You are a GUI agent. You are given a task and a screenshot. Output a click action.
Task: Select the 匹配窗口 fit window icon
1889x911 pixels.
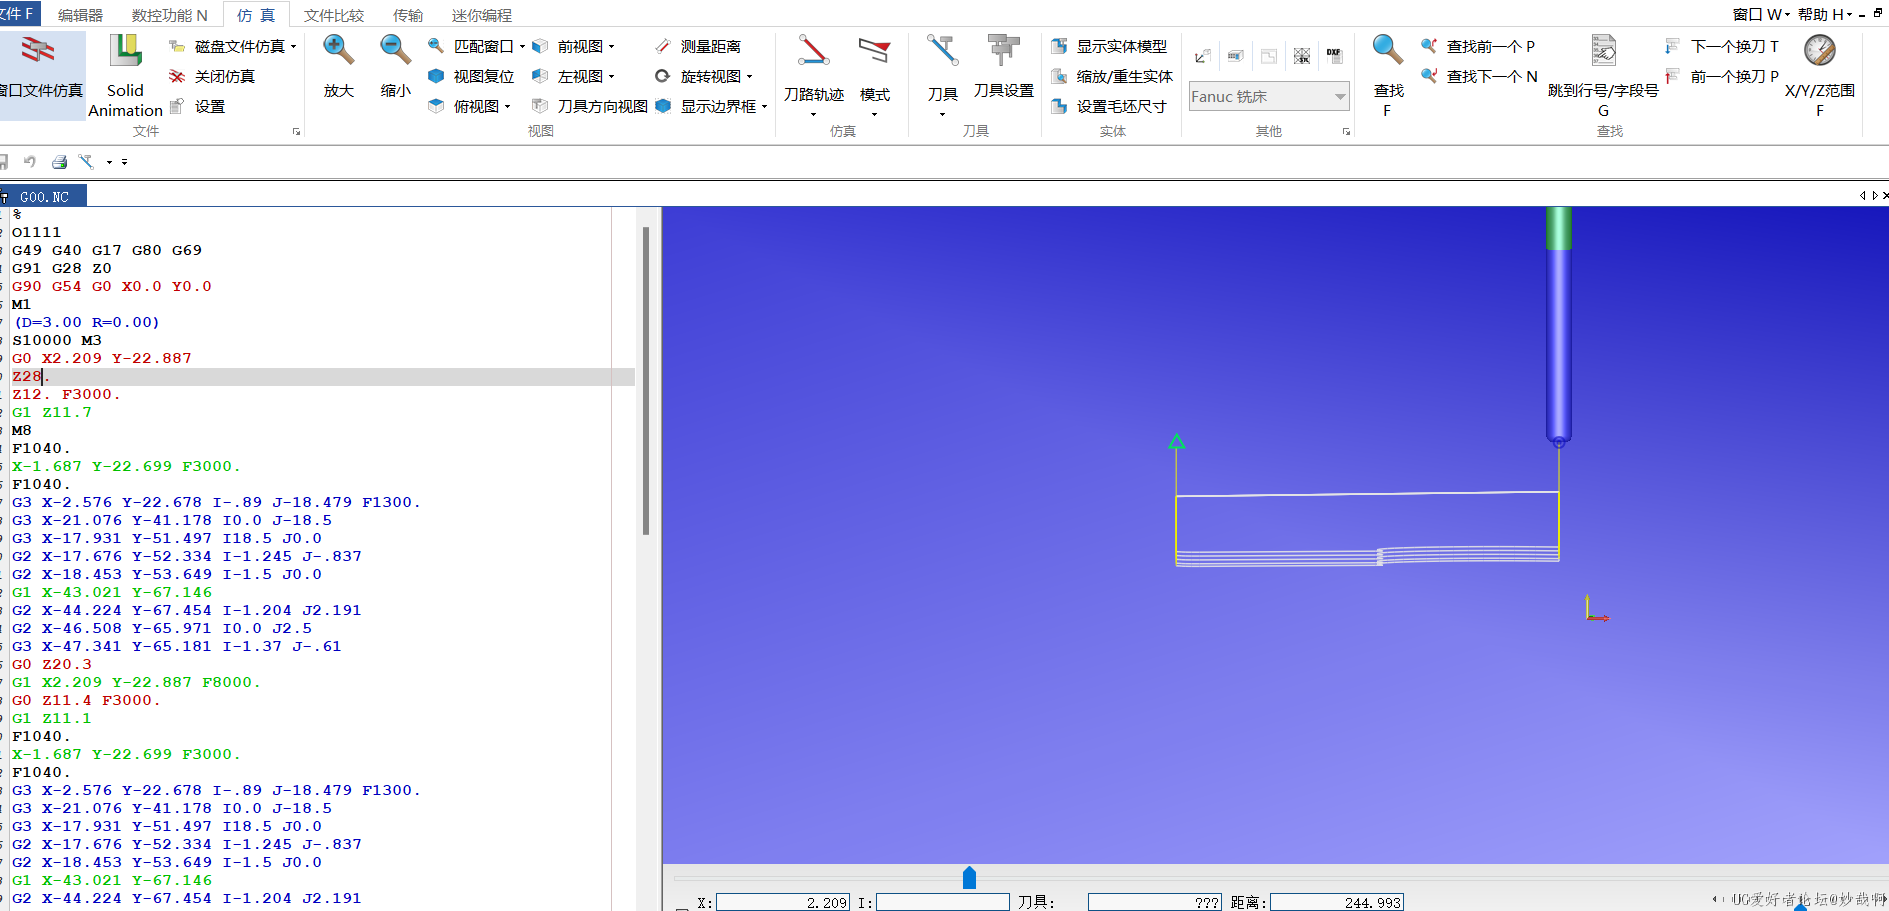click(x=436, y=46)
